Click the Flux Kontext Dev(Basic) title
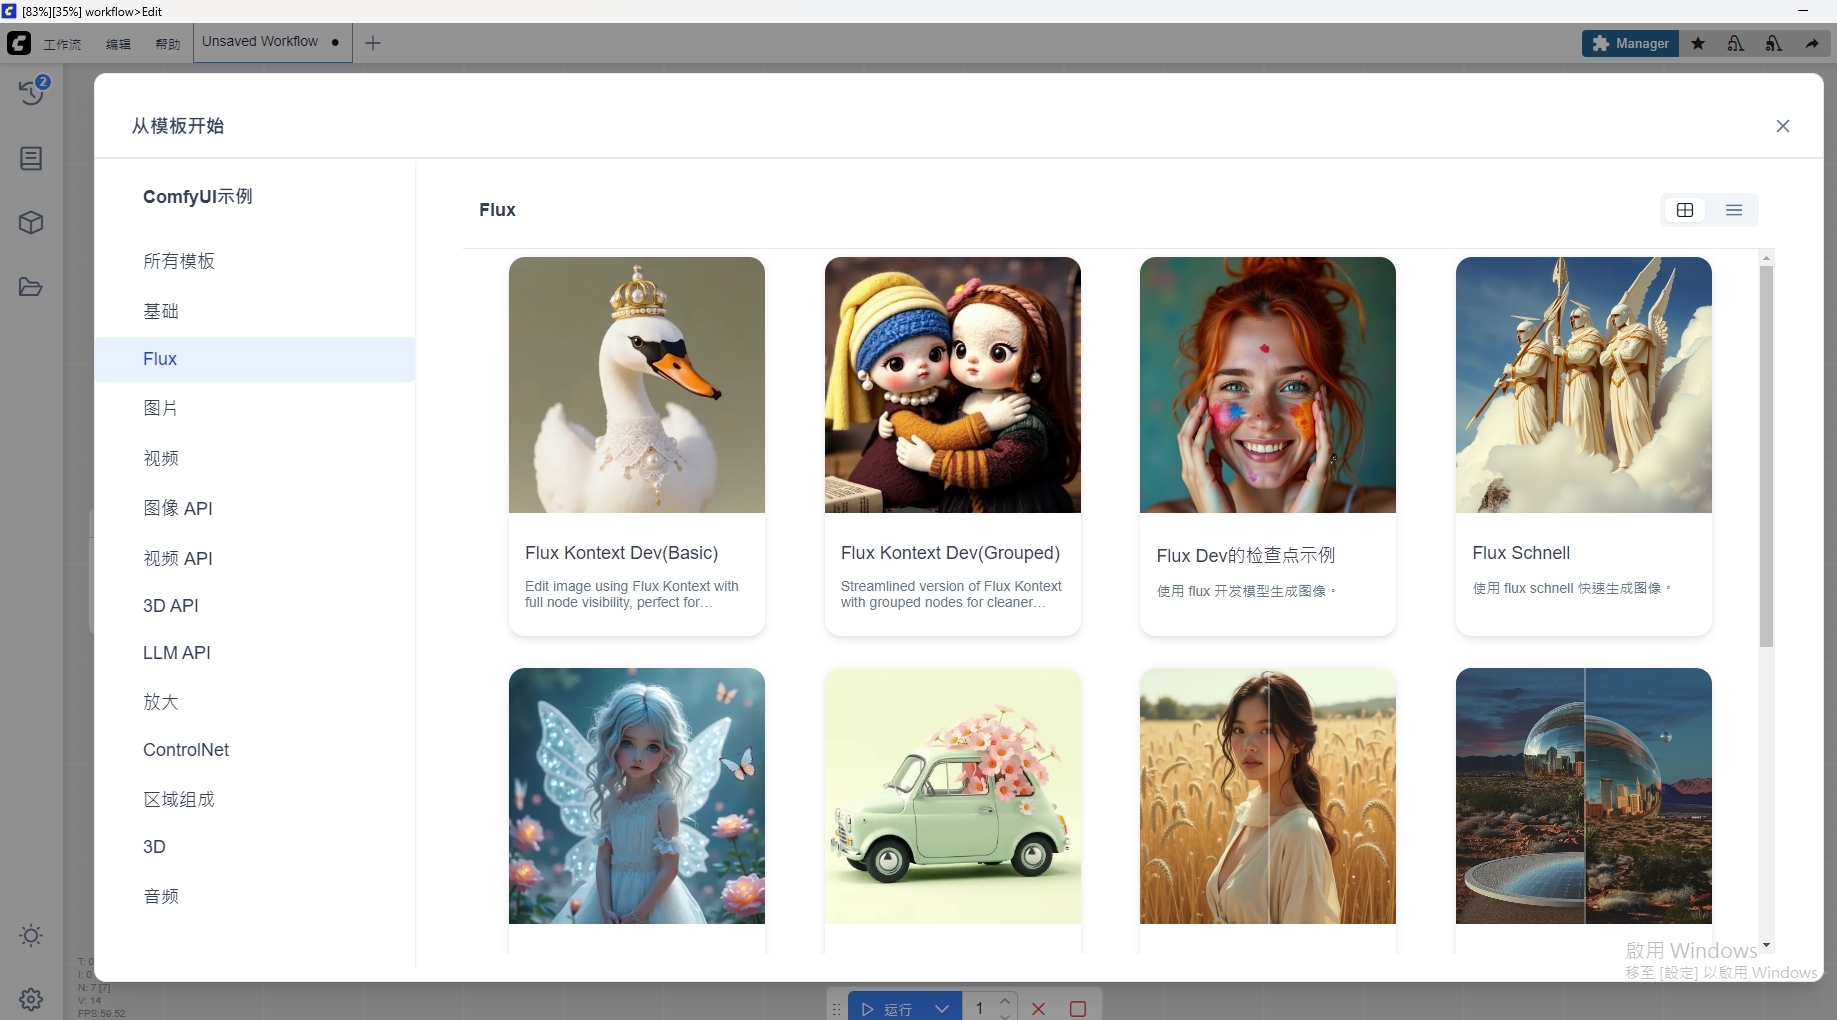Viewport: 1837px width, 1020px height. coord(622,553)
